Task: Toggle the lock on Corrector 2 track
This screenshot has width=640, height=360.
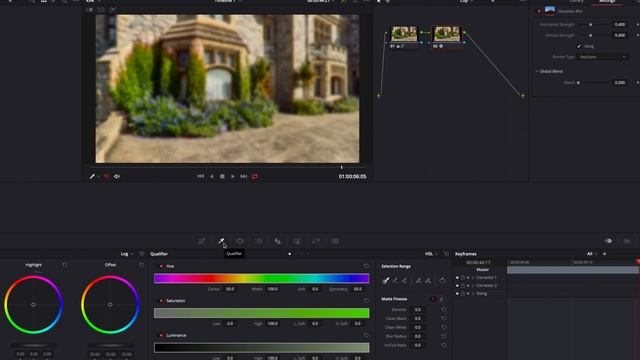Action: coord(462,286)
